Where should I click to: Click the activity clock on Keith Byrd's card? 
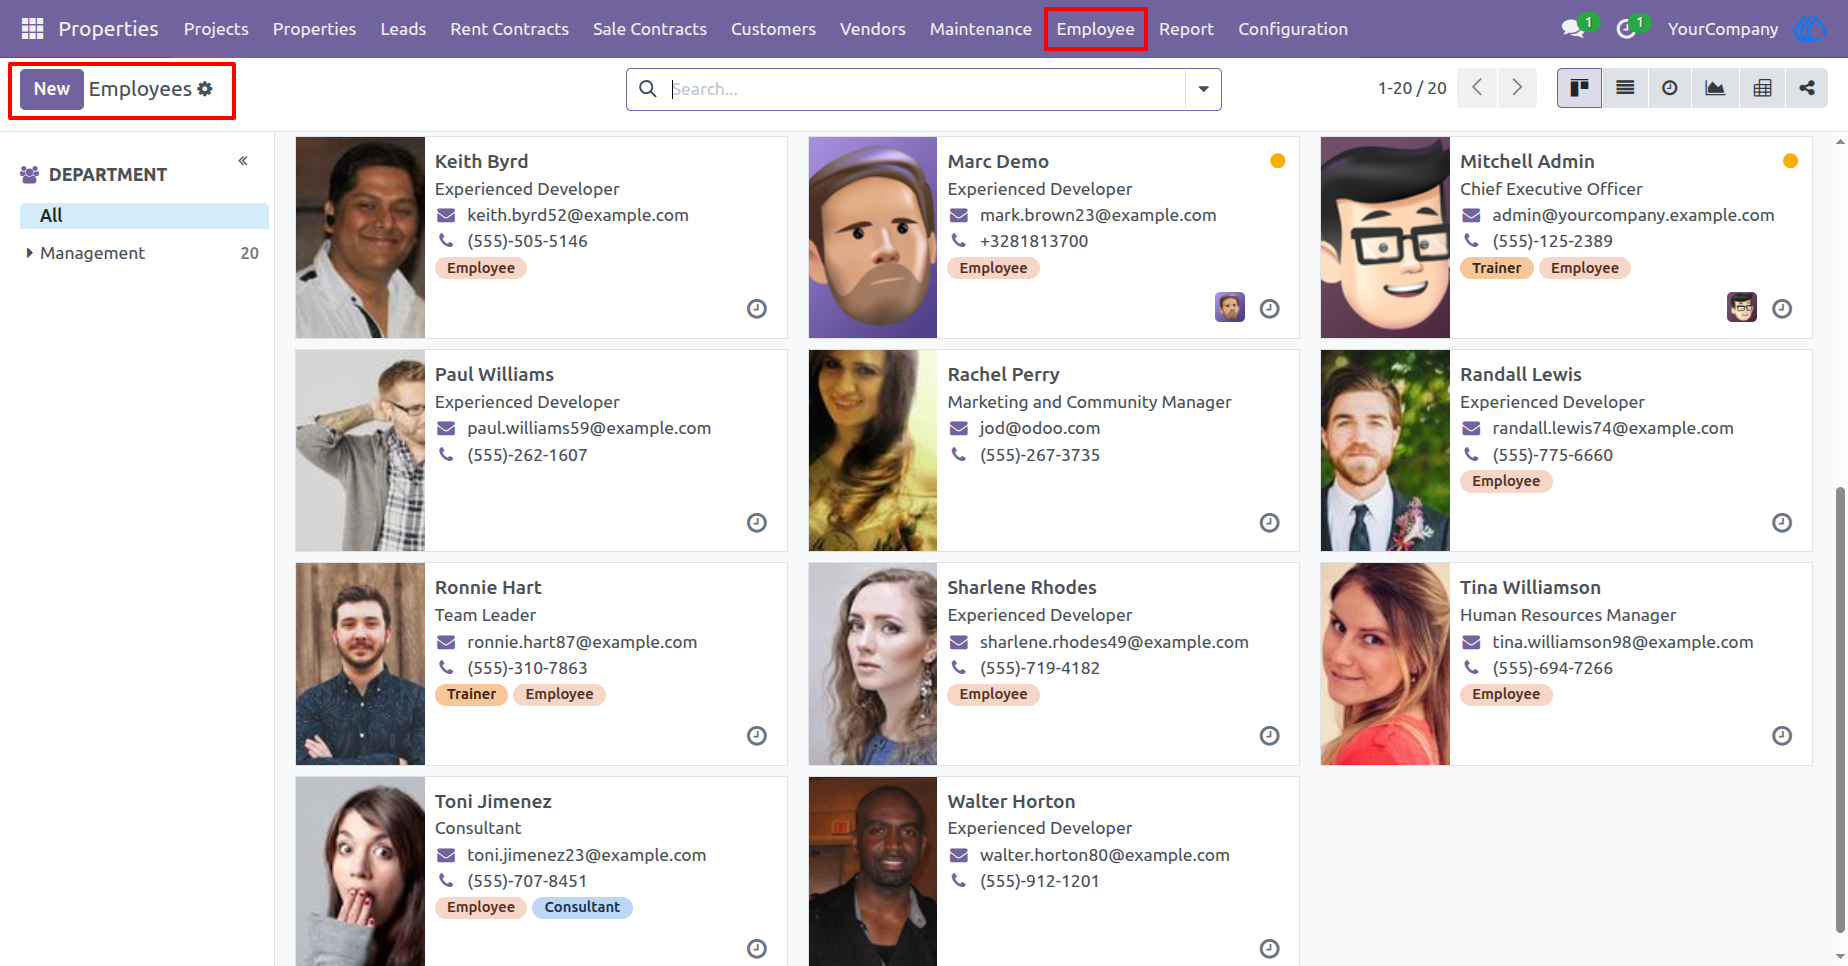point(757,309)
